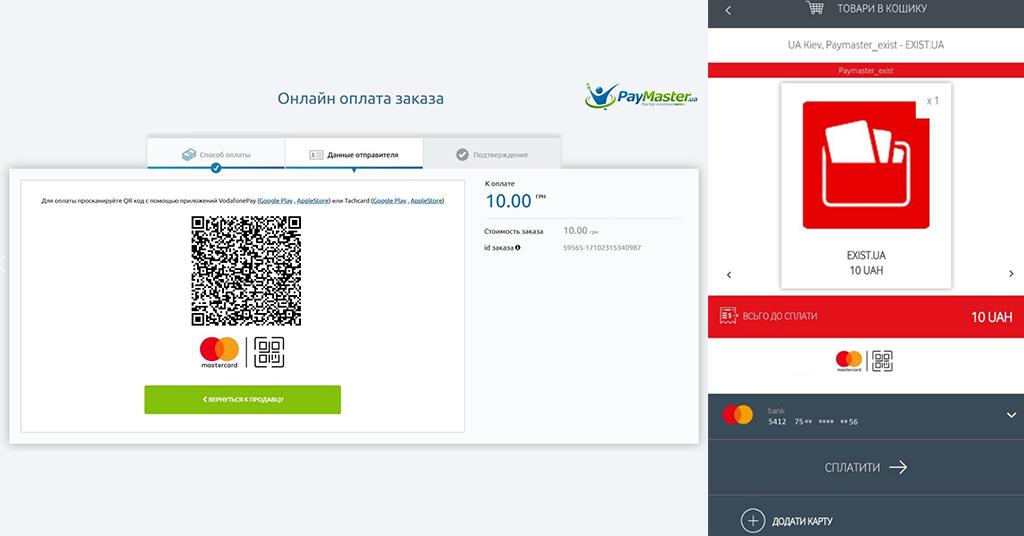Screen dimensions: 1024x536
Task: Go back with the top-left arrow
Action: pyautogui.click(x=728, y=10)
